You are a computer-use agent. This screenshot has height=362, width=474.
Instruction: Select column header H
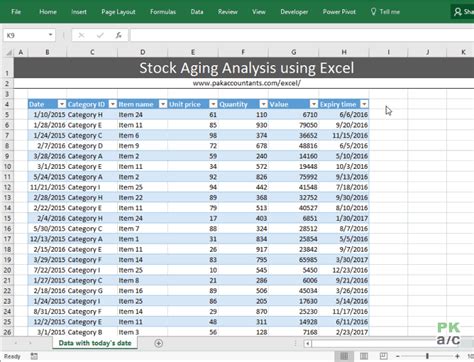click(x=344, y=52)
